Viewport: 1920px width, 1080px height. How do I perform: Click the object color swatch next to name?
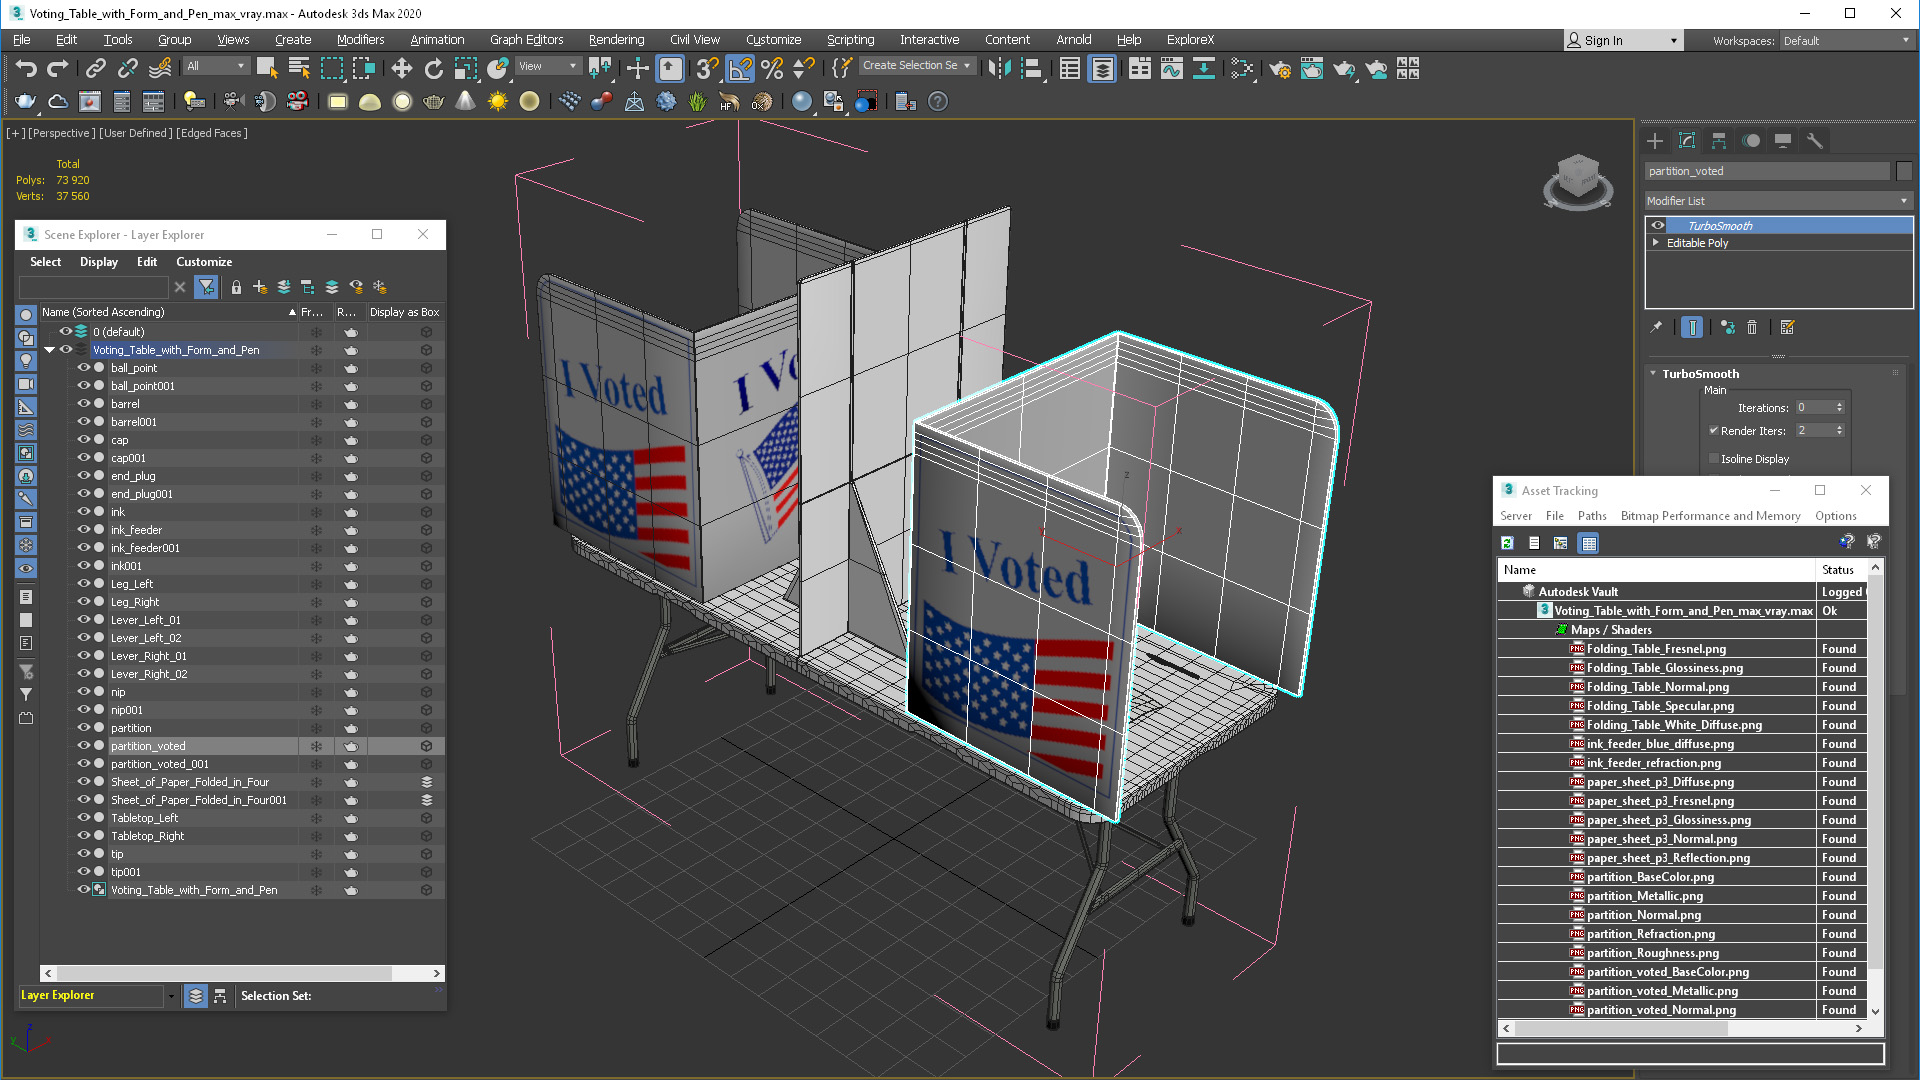pos(1904,171)
